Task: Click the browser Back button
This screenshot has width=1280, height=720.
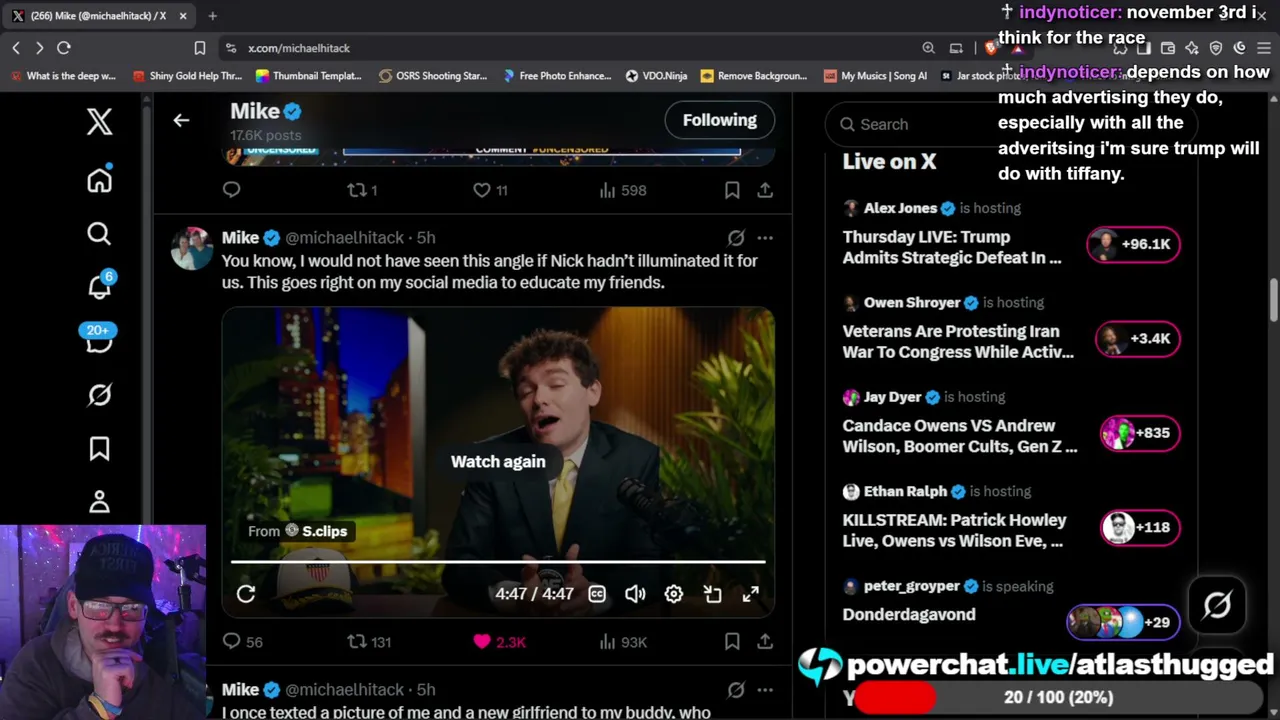Action: 16,48
